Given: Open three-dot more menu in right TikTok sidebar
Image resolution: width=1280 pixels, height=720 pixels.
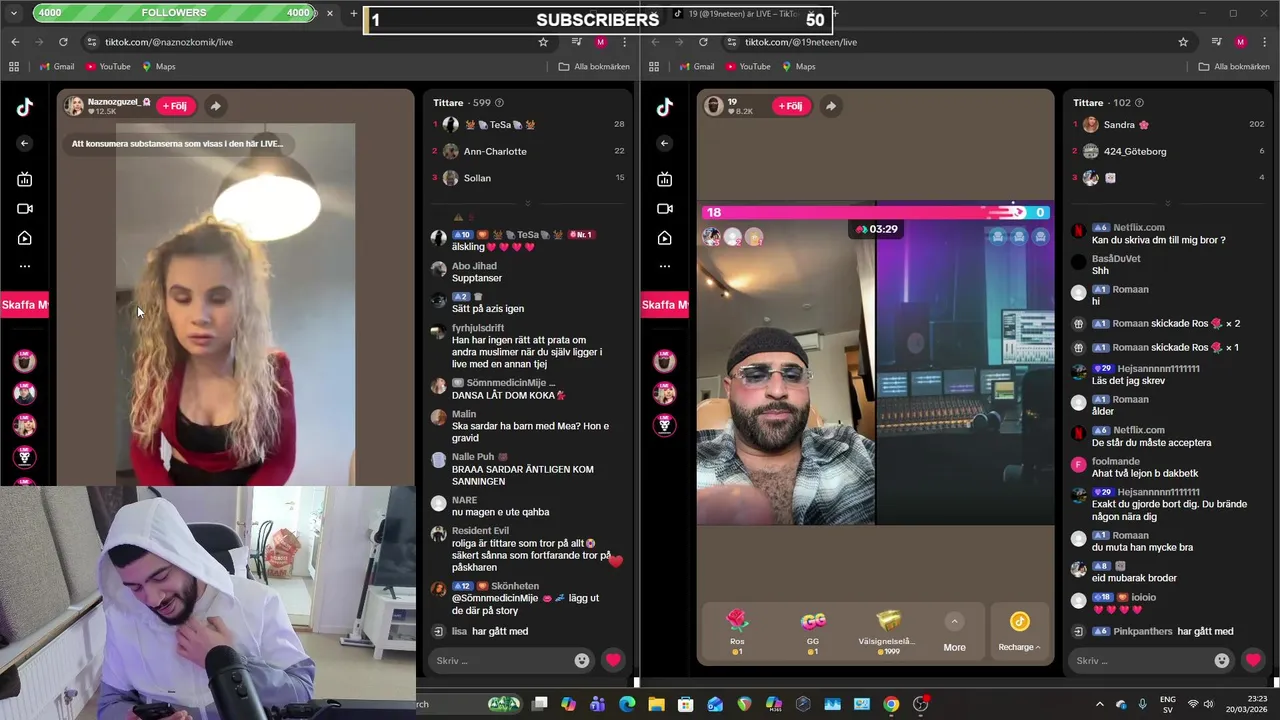Looking at the screenshot, I should (665, 266).
